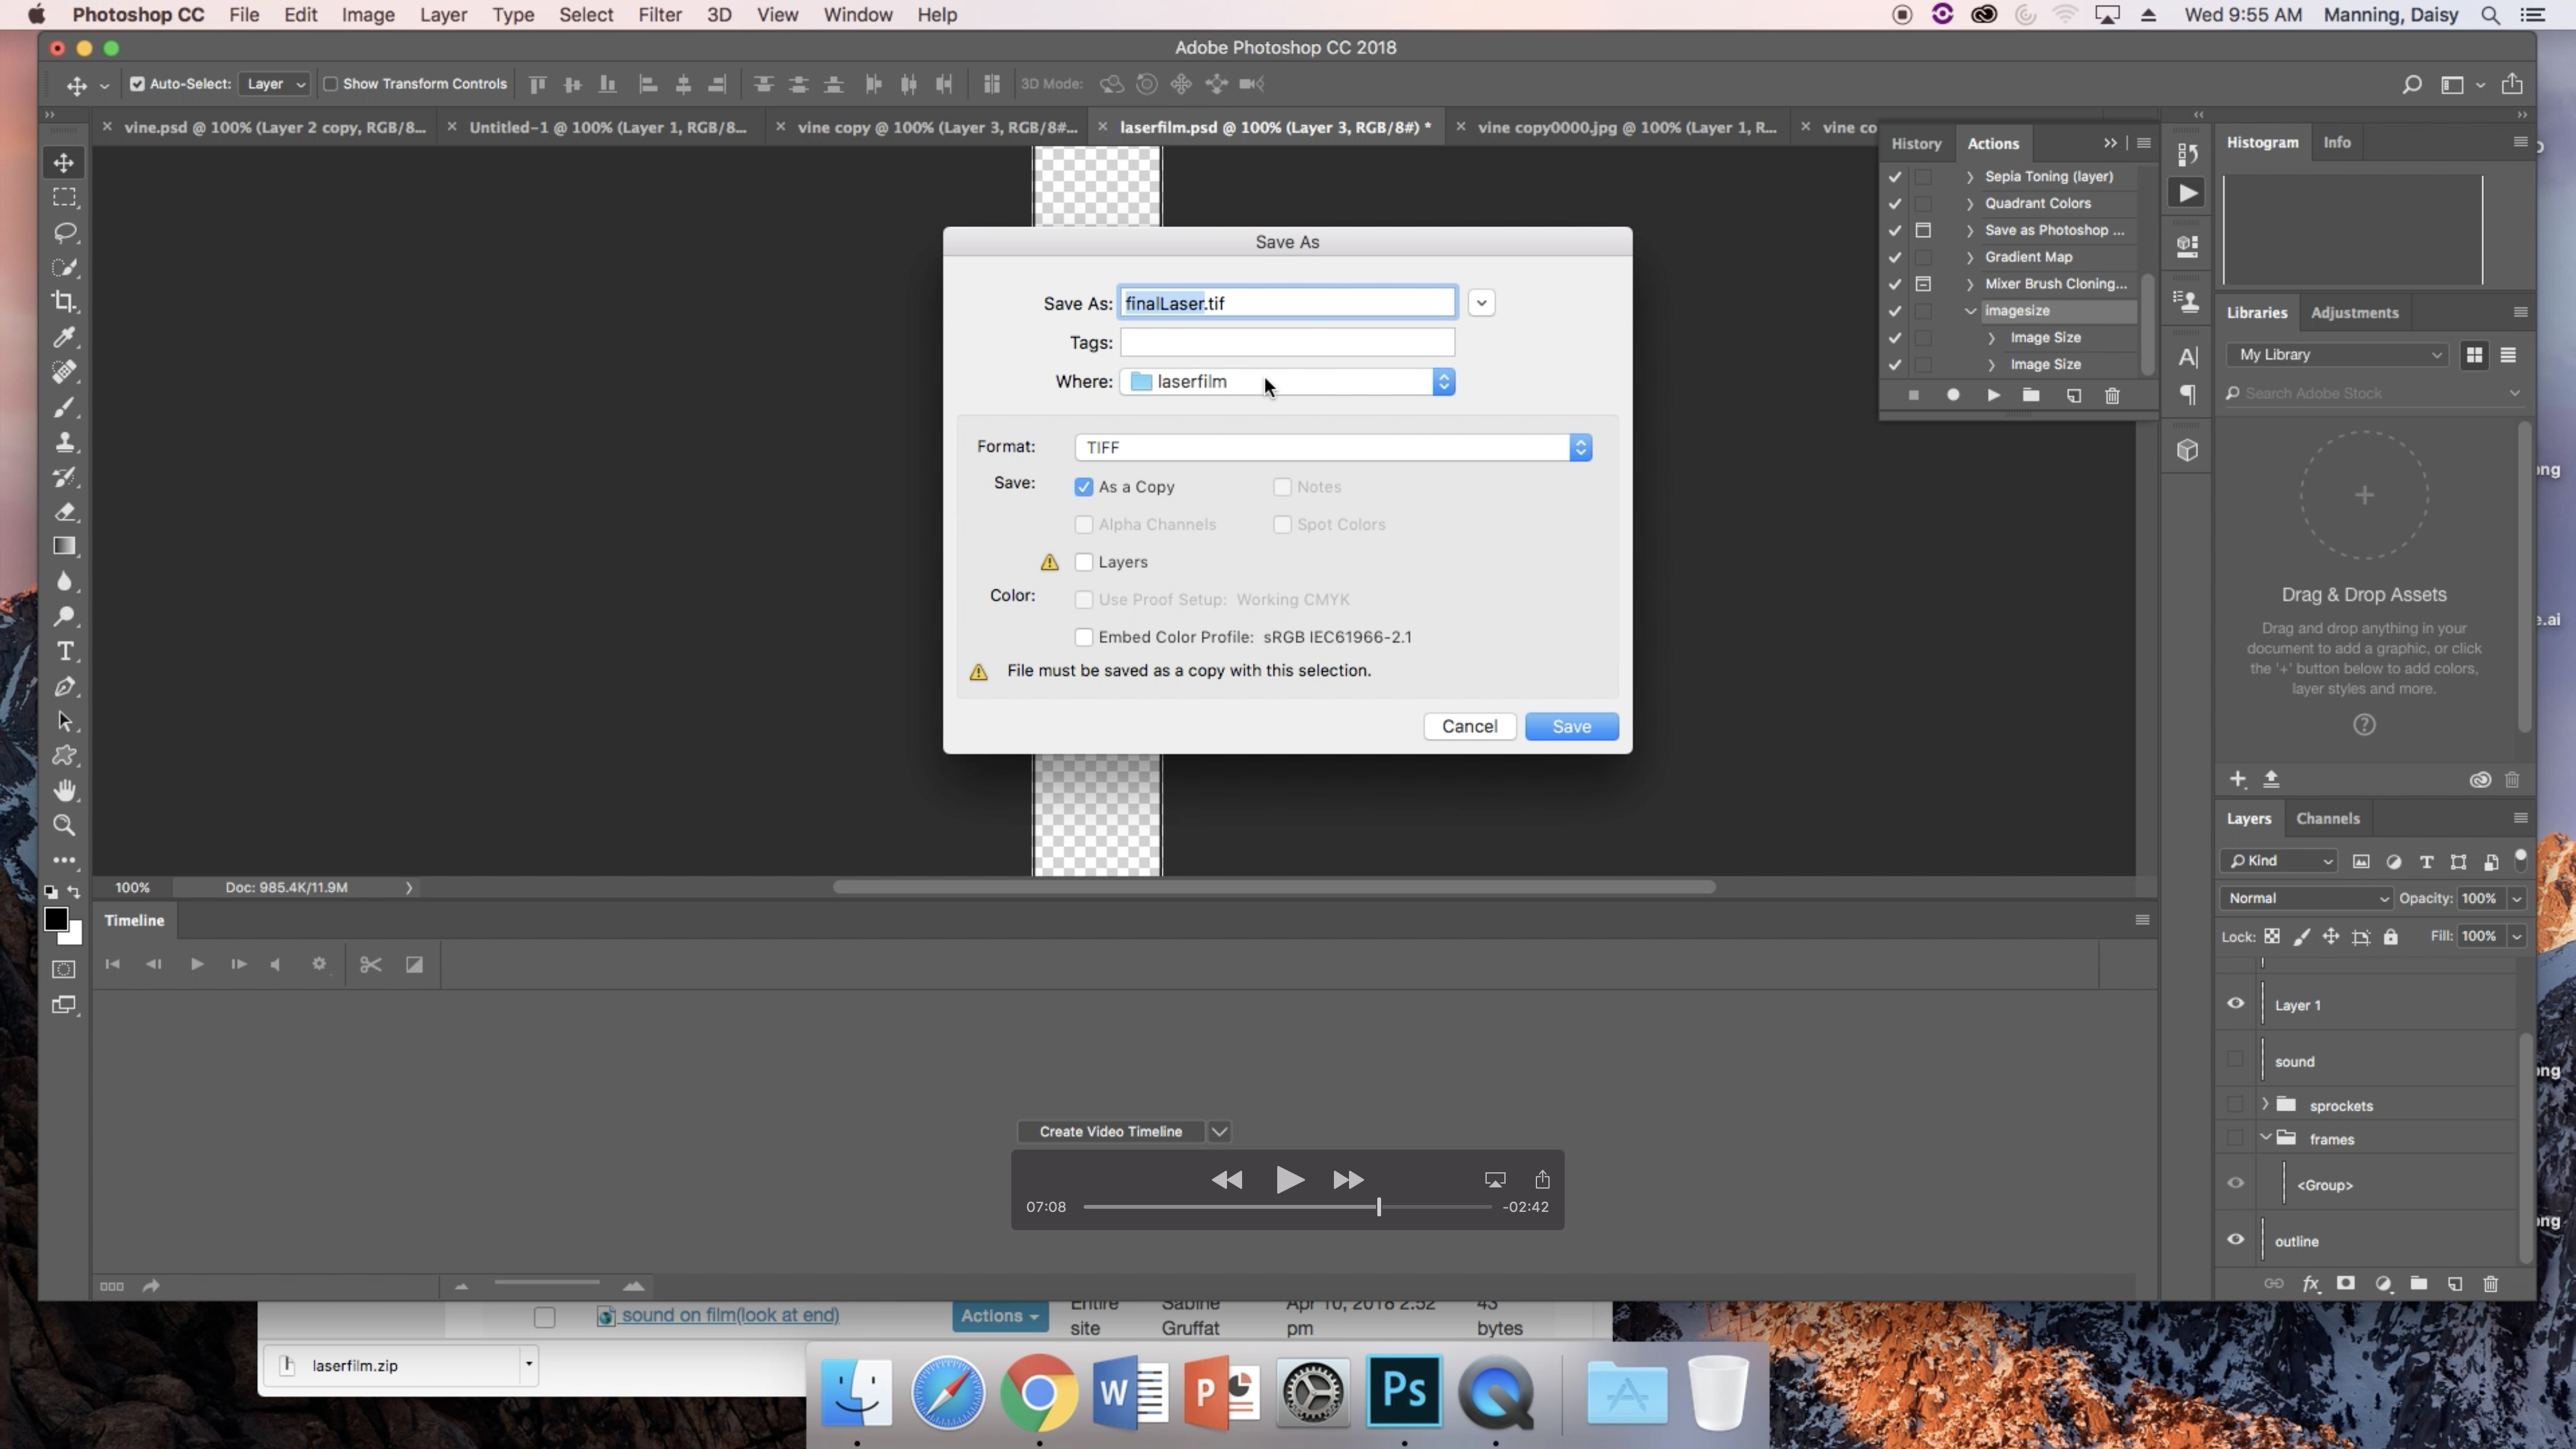This screenshot has height=1449, width=2576.
Task: Delete action with the Actions trash icon
Action: coord(2112,396)
